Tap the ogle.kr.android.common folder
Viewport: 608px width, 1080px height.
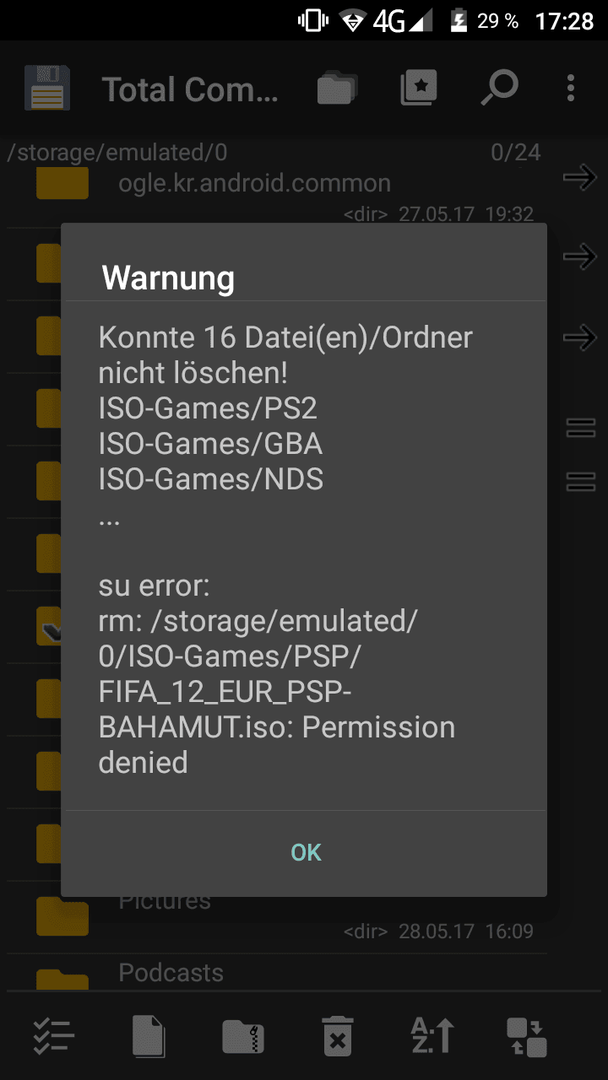pos(277,195)
